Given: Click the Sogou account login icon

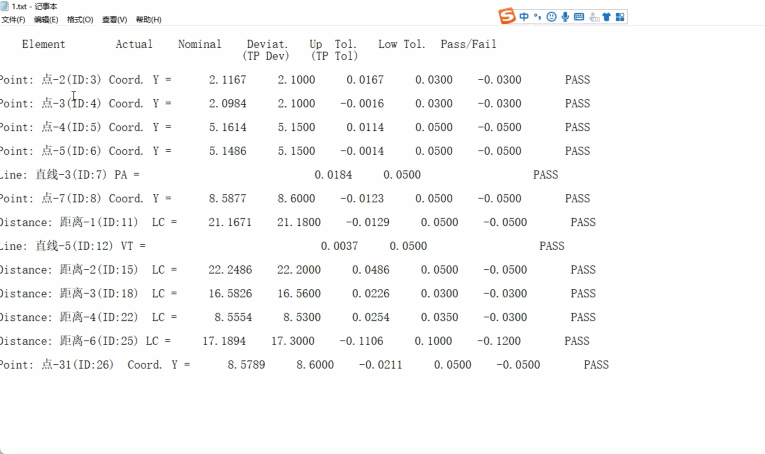Looking at the screenshot, I should (x=593, y=16).
